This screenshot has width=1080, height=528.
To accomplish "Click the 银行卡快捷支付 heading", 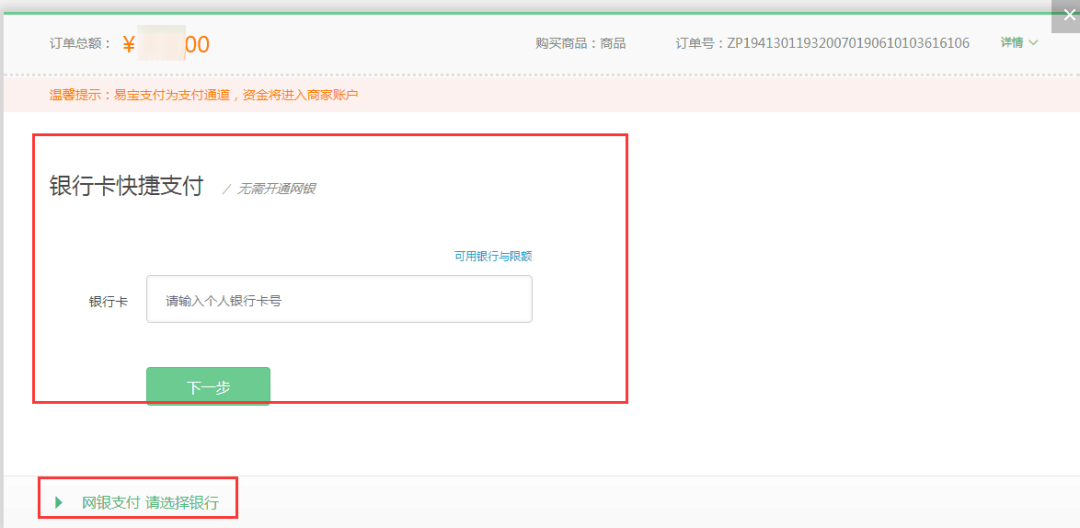I will tap(127, 187).
